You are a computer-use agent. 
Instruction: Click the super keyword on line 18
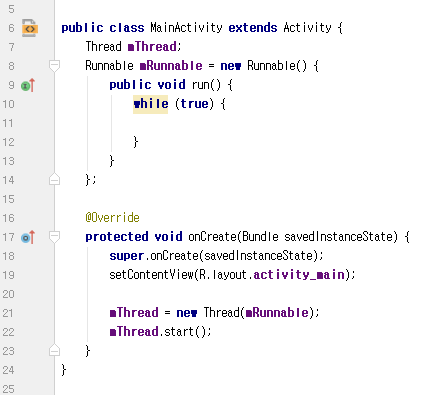(x=127, y=256)
